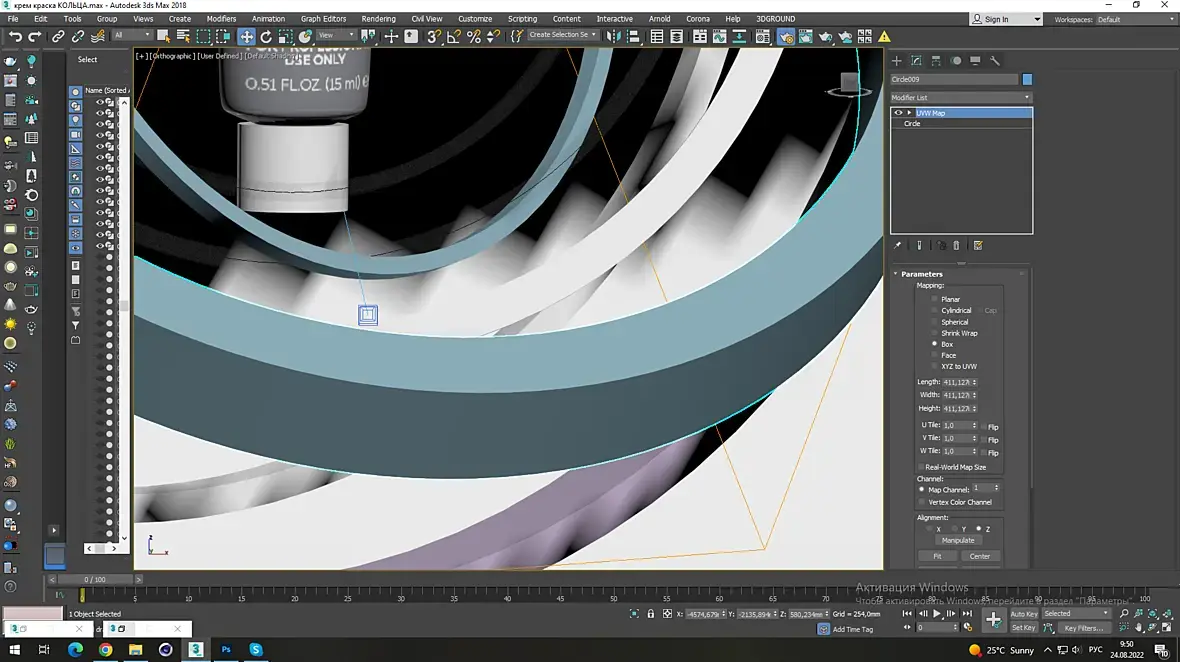Click the object color swatch next to Circle009
The height and width of the screenshot is (662, 1180).
(1027, 79)
